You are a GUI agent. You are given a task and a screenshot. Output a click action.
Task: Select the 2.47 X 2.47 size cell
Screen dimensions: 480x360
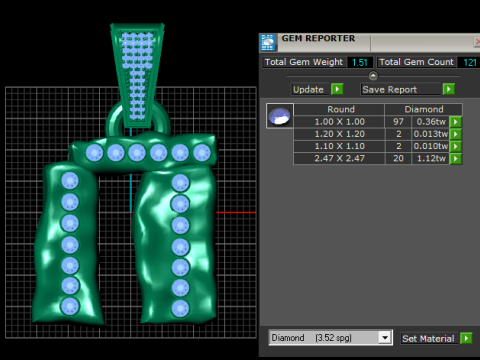(x=340, y=159)
